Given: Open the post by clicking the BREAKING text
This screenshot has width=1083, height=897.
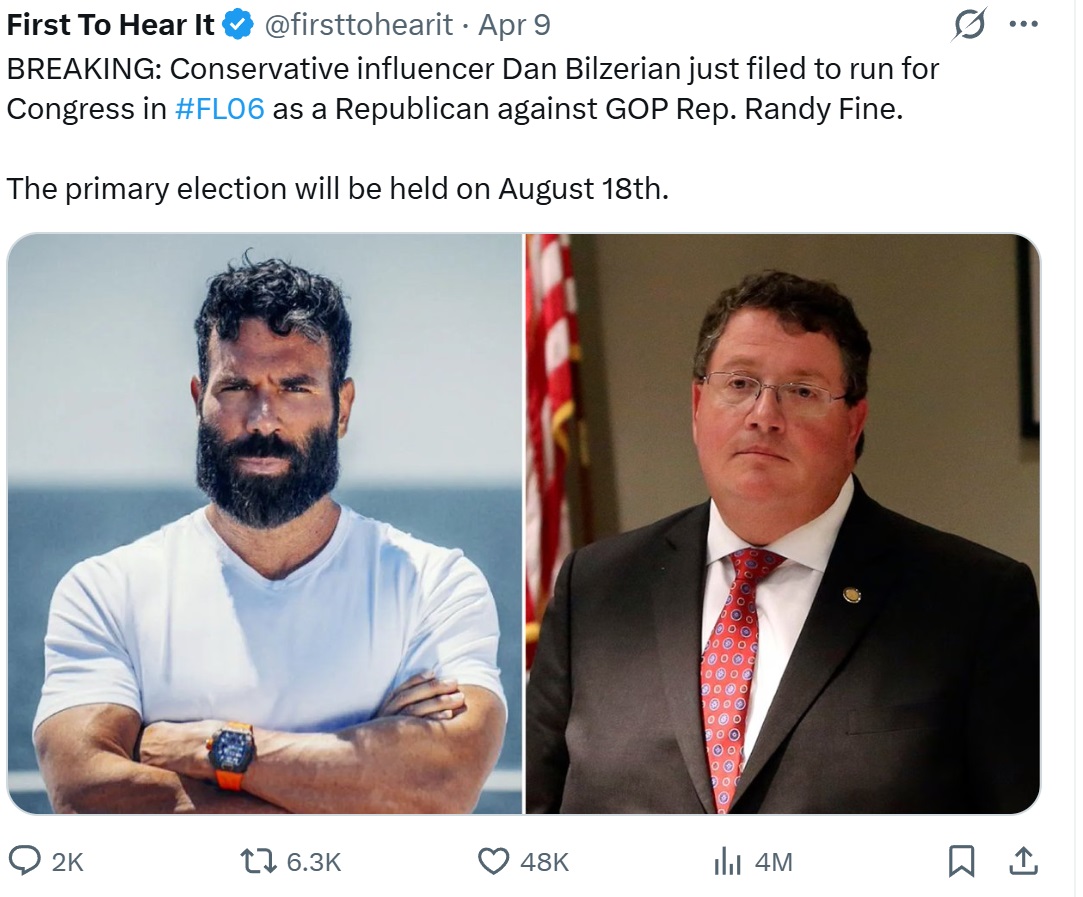Looking at the screenshot, I should 84,69.
